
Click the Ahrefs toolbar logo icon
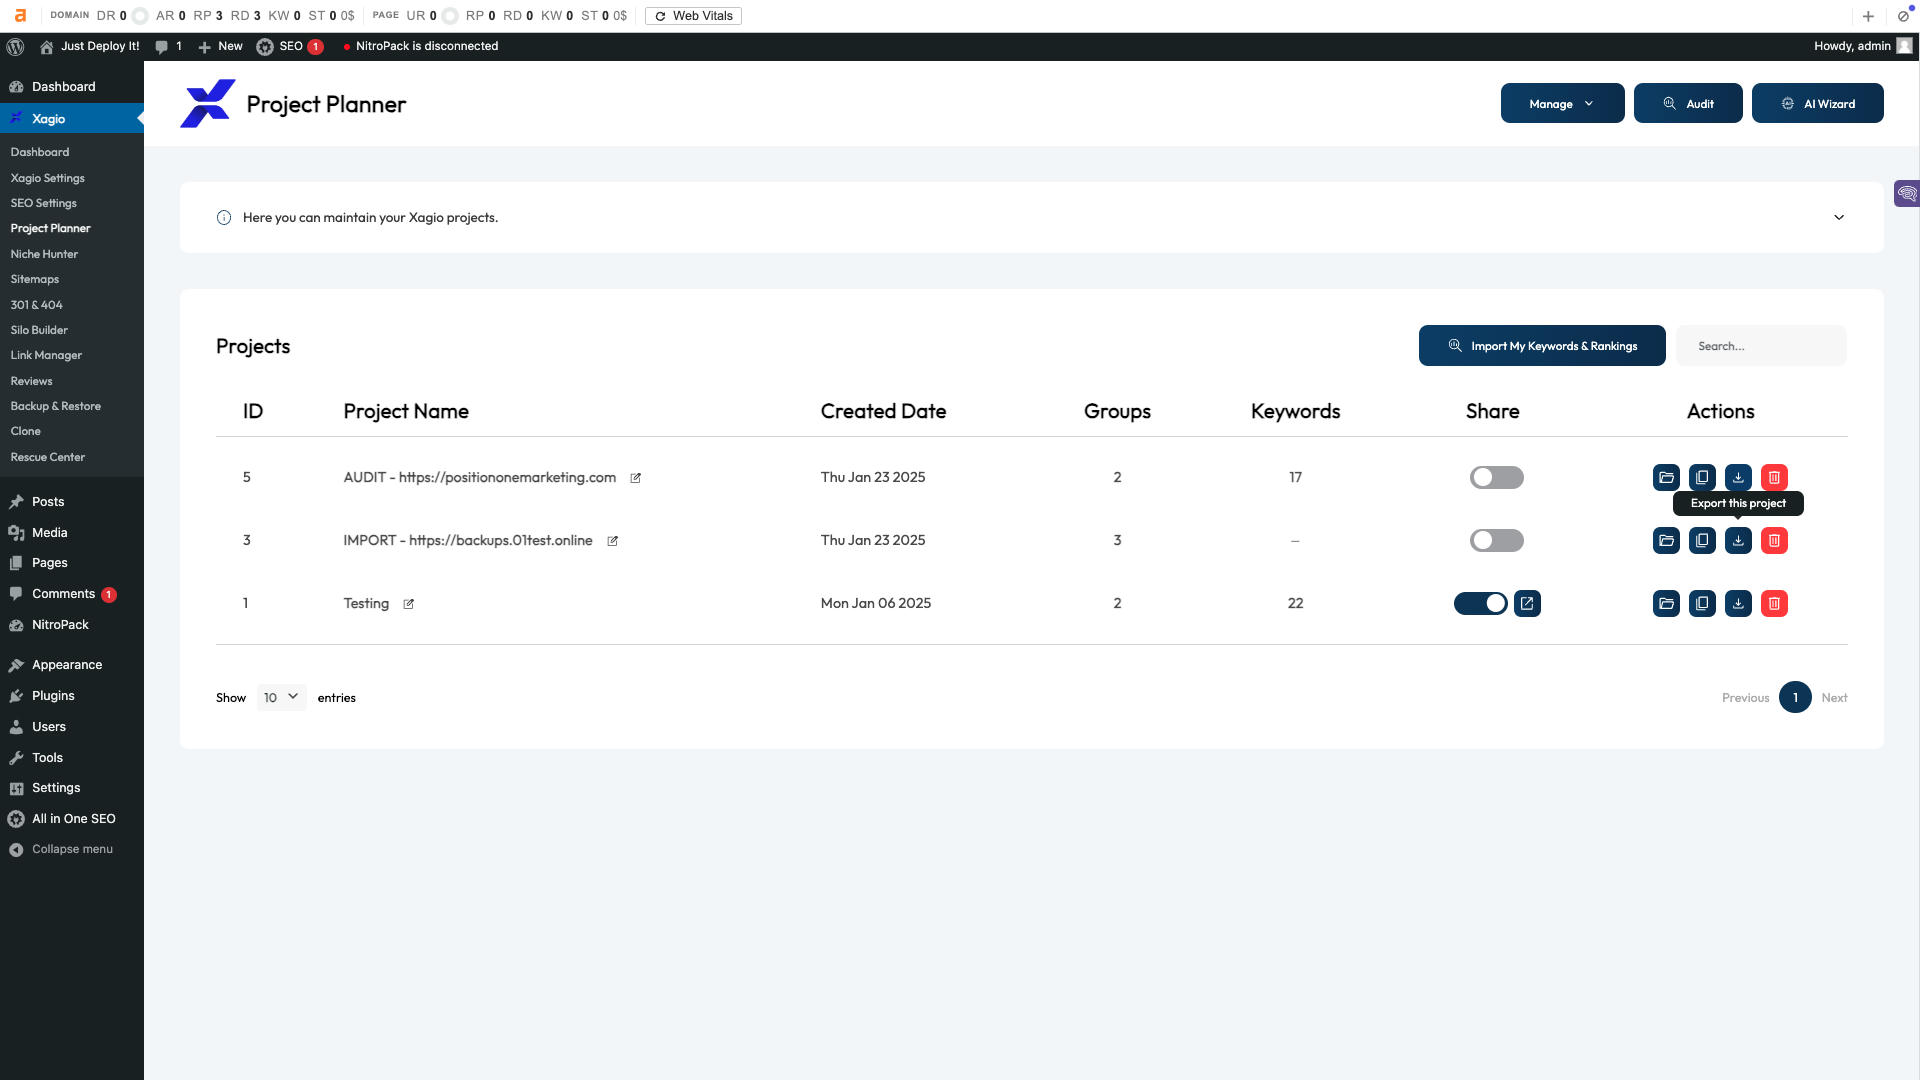pos(20,16)
